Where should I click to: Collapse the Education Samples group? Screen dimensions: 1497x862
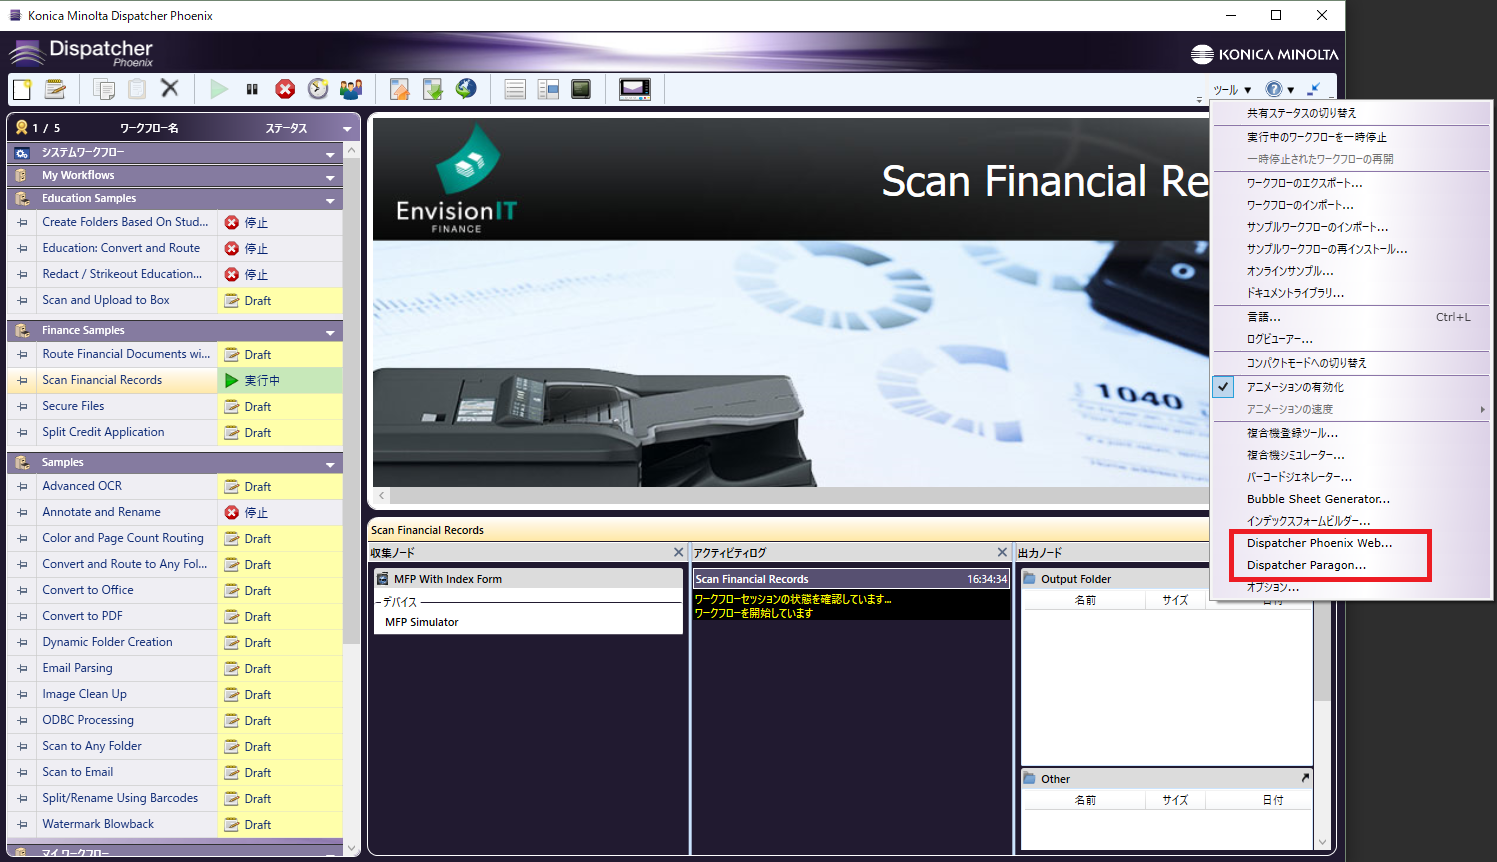[x=330, y=200]
